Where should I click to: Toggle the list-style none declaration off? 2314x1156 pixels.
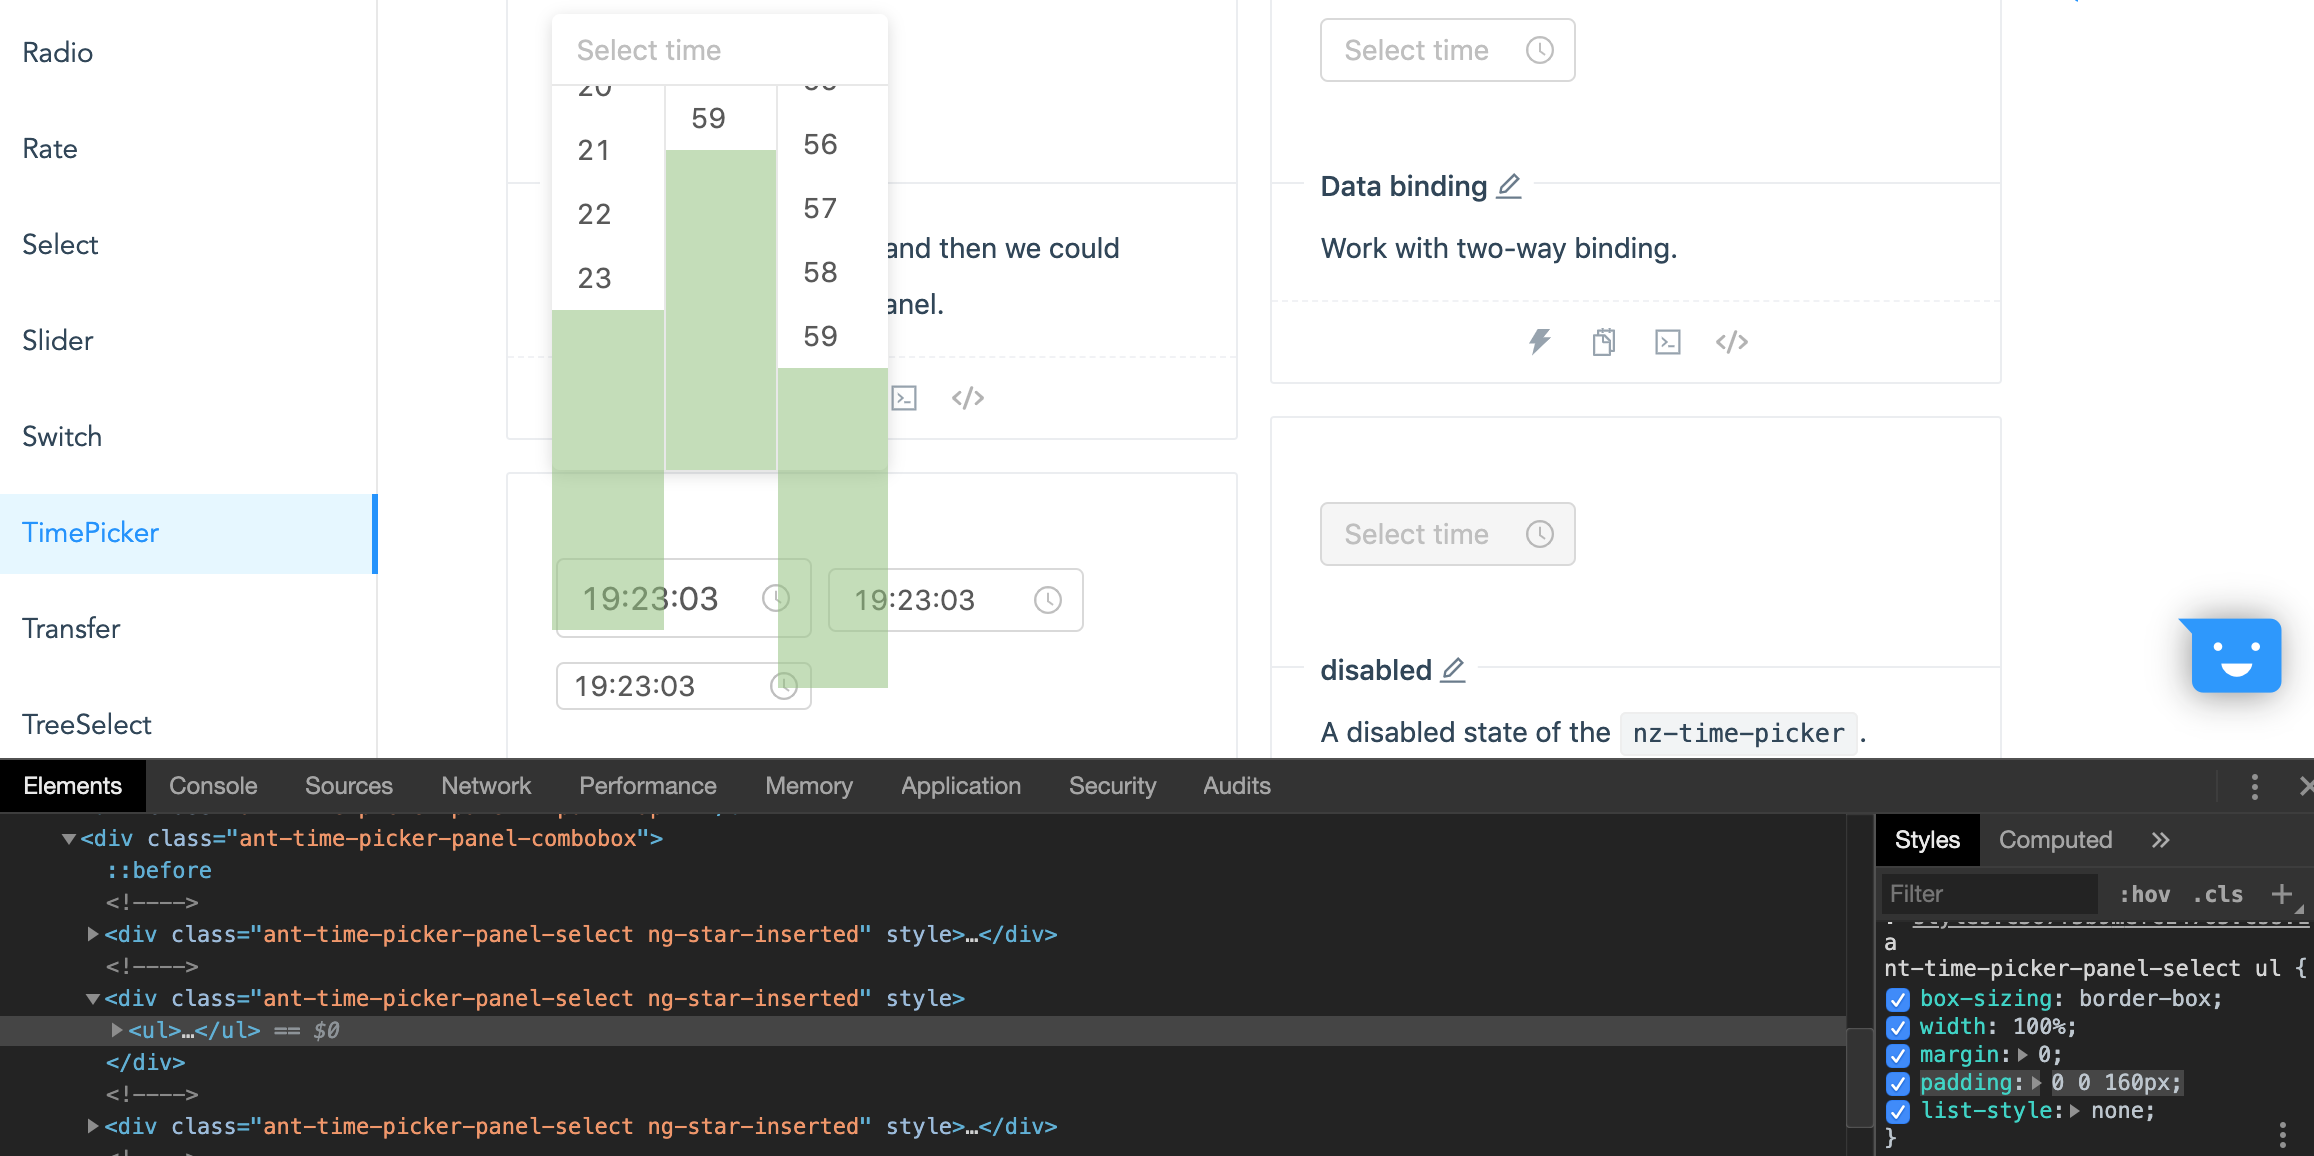pyautogui.click(x=1899, y=1111)
